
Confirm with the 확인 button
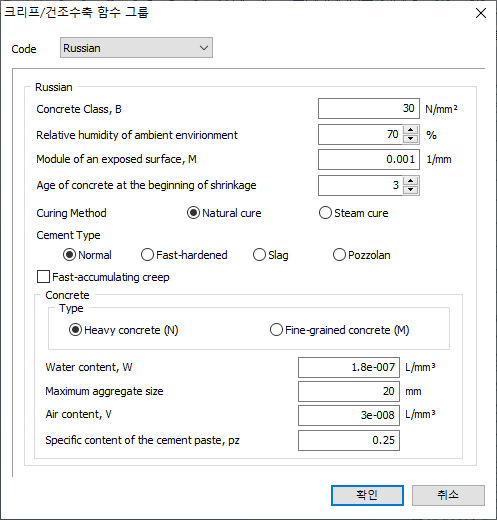pyautogui.click(x=367, y=495)
